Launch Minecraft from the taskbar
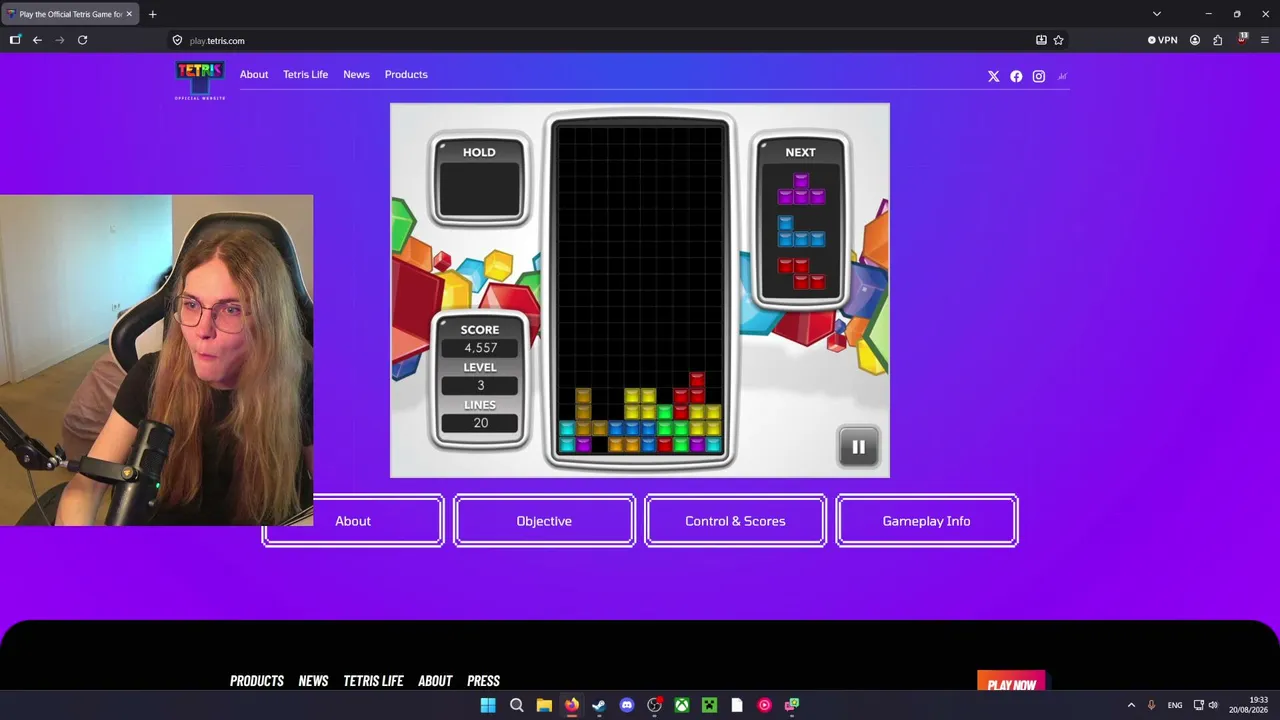This screenshot has height=720, width=1280. tap(709, 705)
